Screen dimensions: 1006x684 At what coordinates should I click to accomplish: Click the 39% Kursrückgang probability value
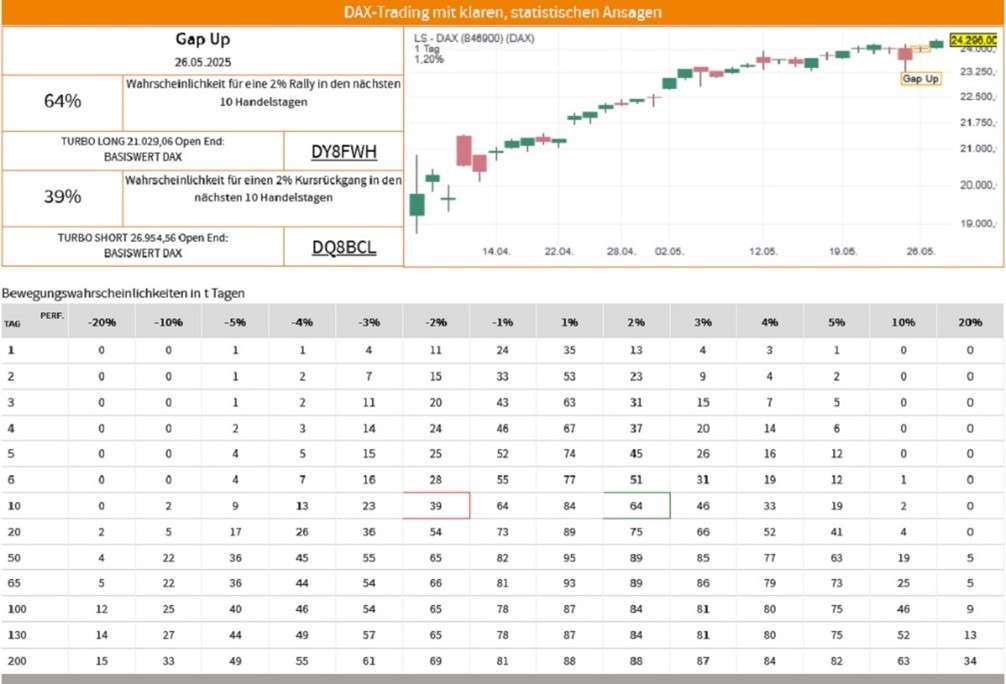(x=62, y=196)
